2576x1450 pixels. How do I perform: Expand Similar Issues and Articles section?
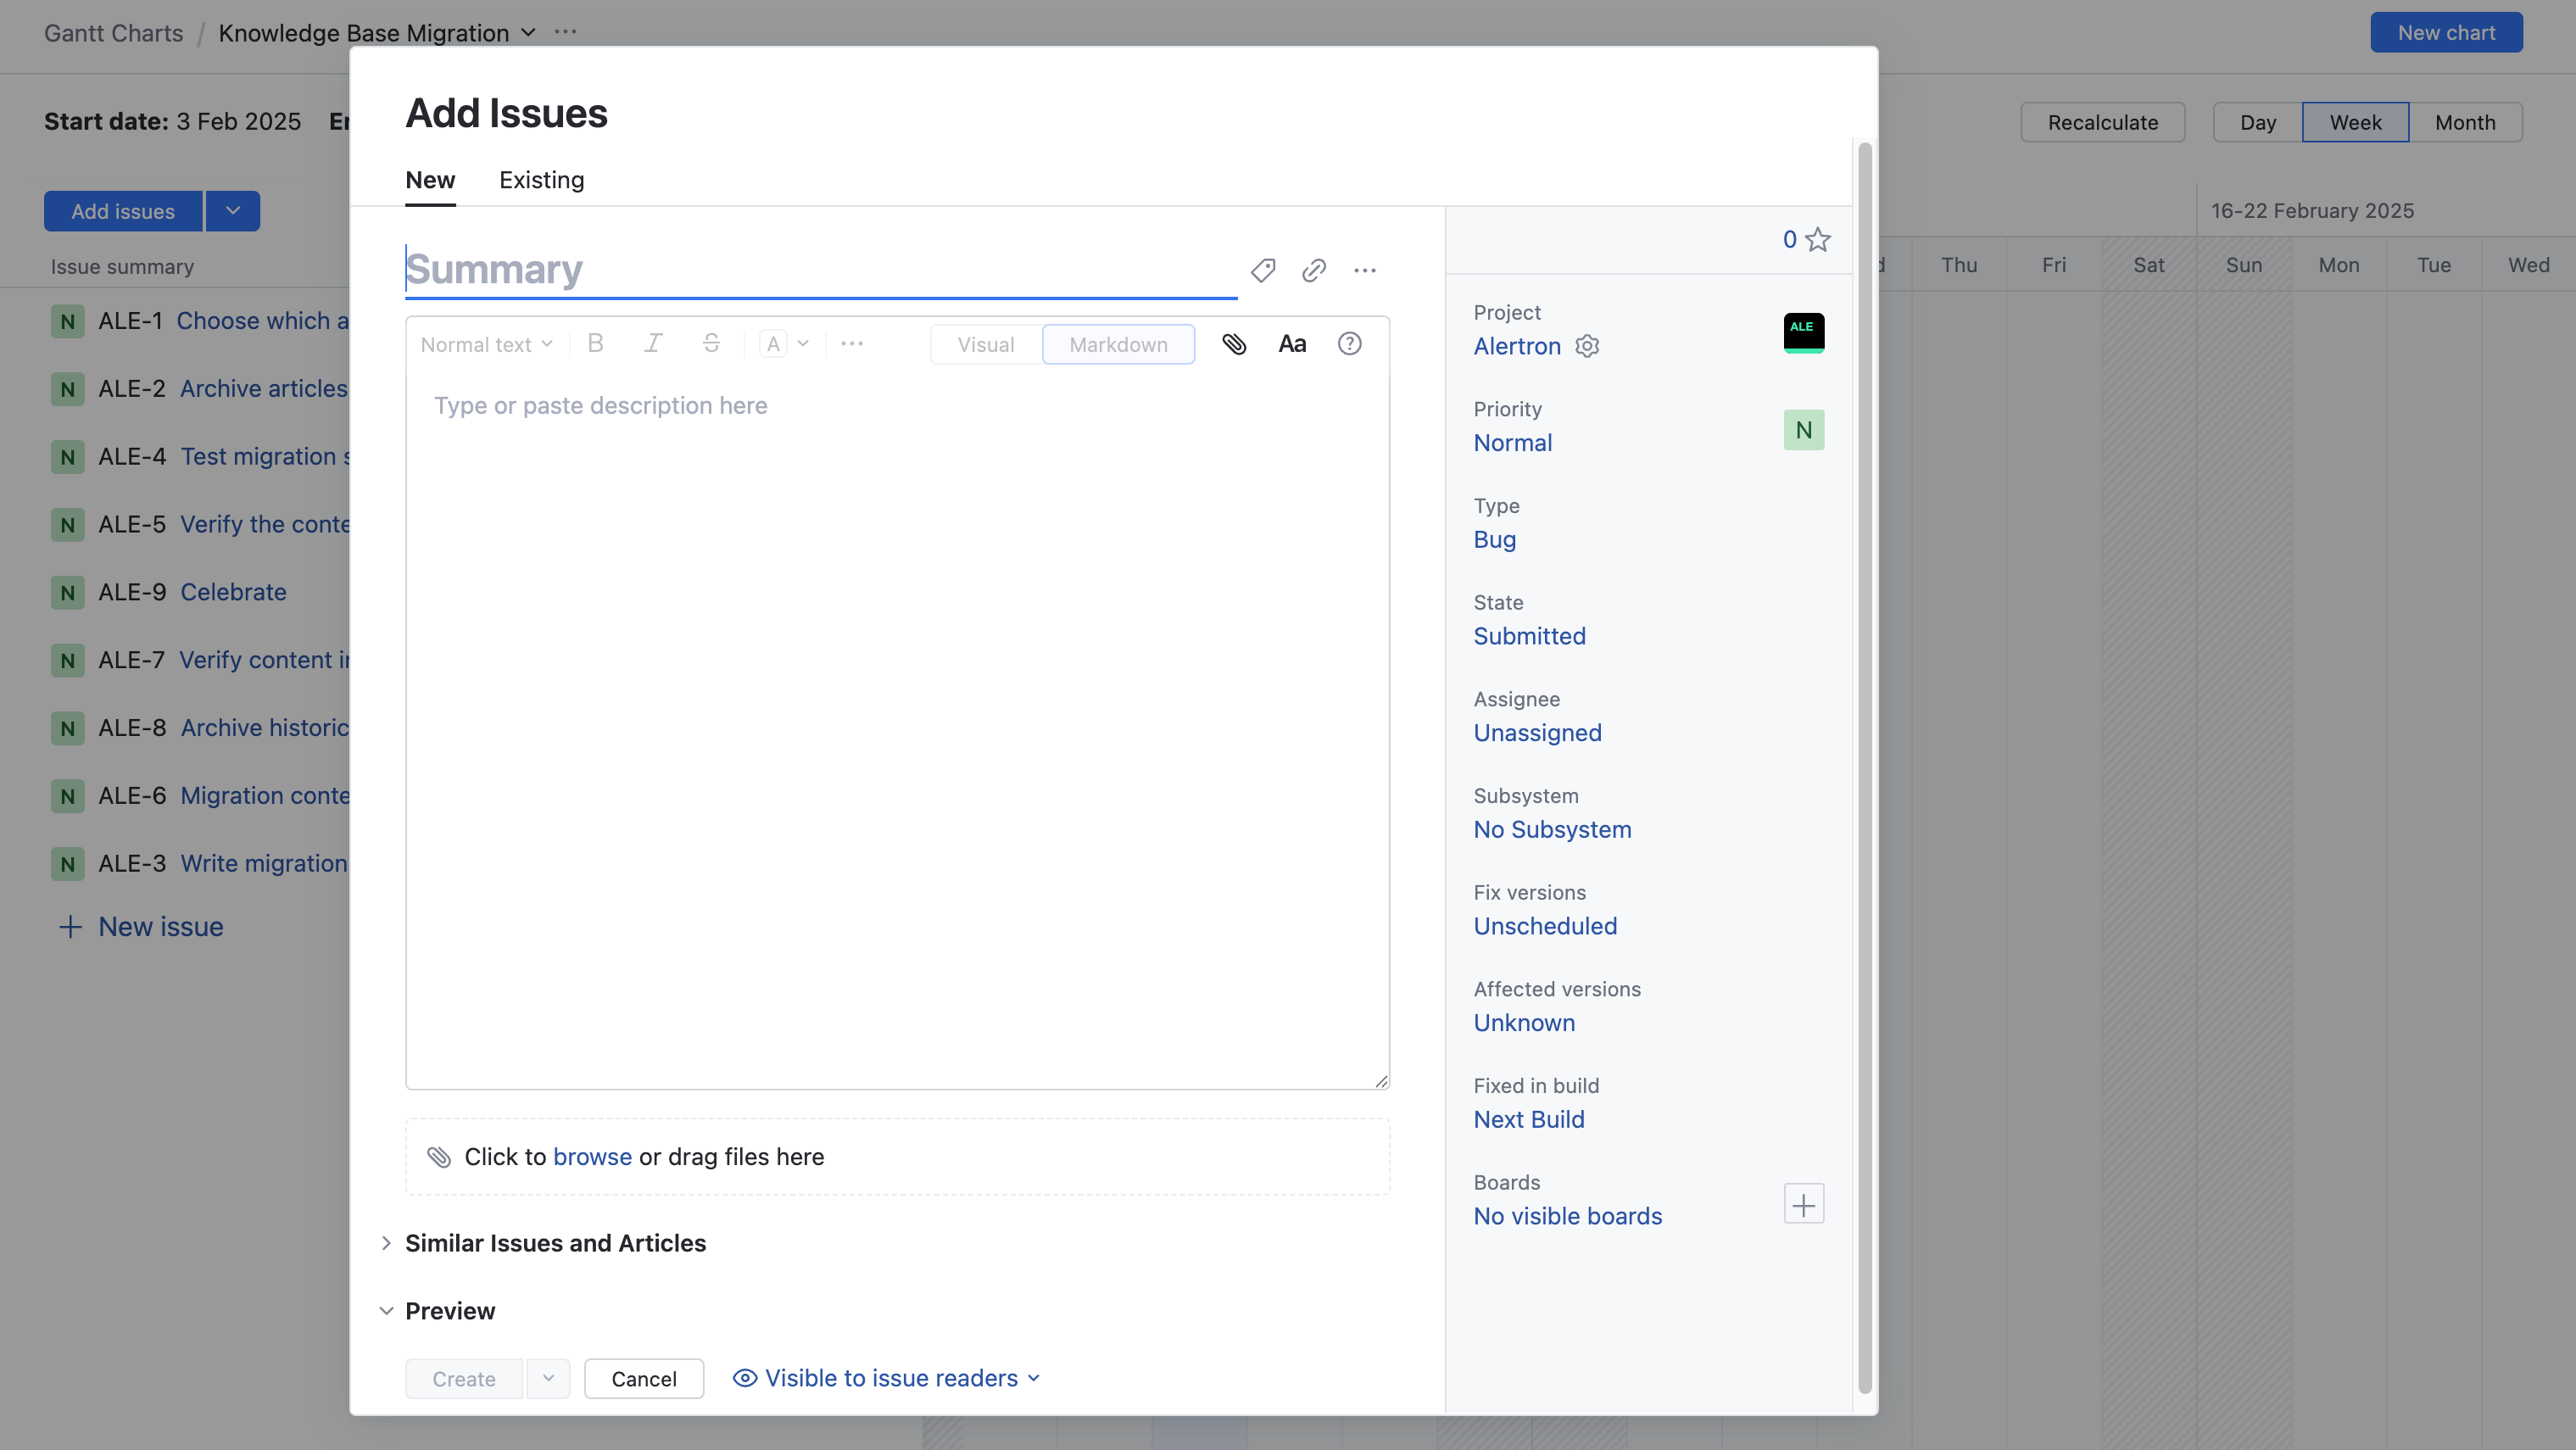(555, 1243)
